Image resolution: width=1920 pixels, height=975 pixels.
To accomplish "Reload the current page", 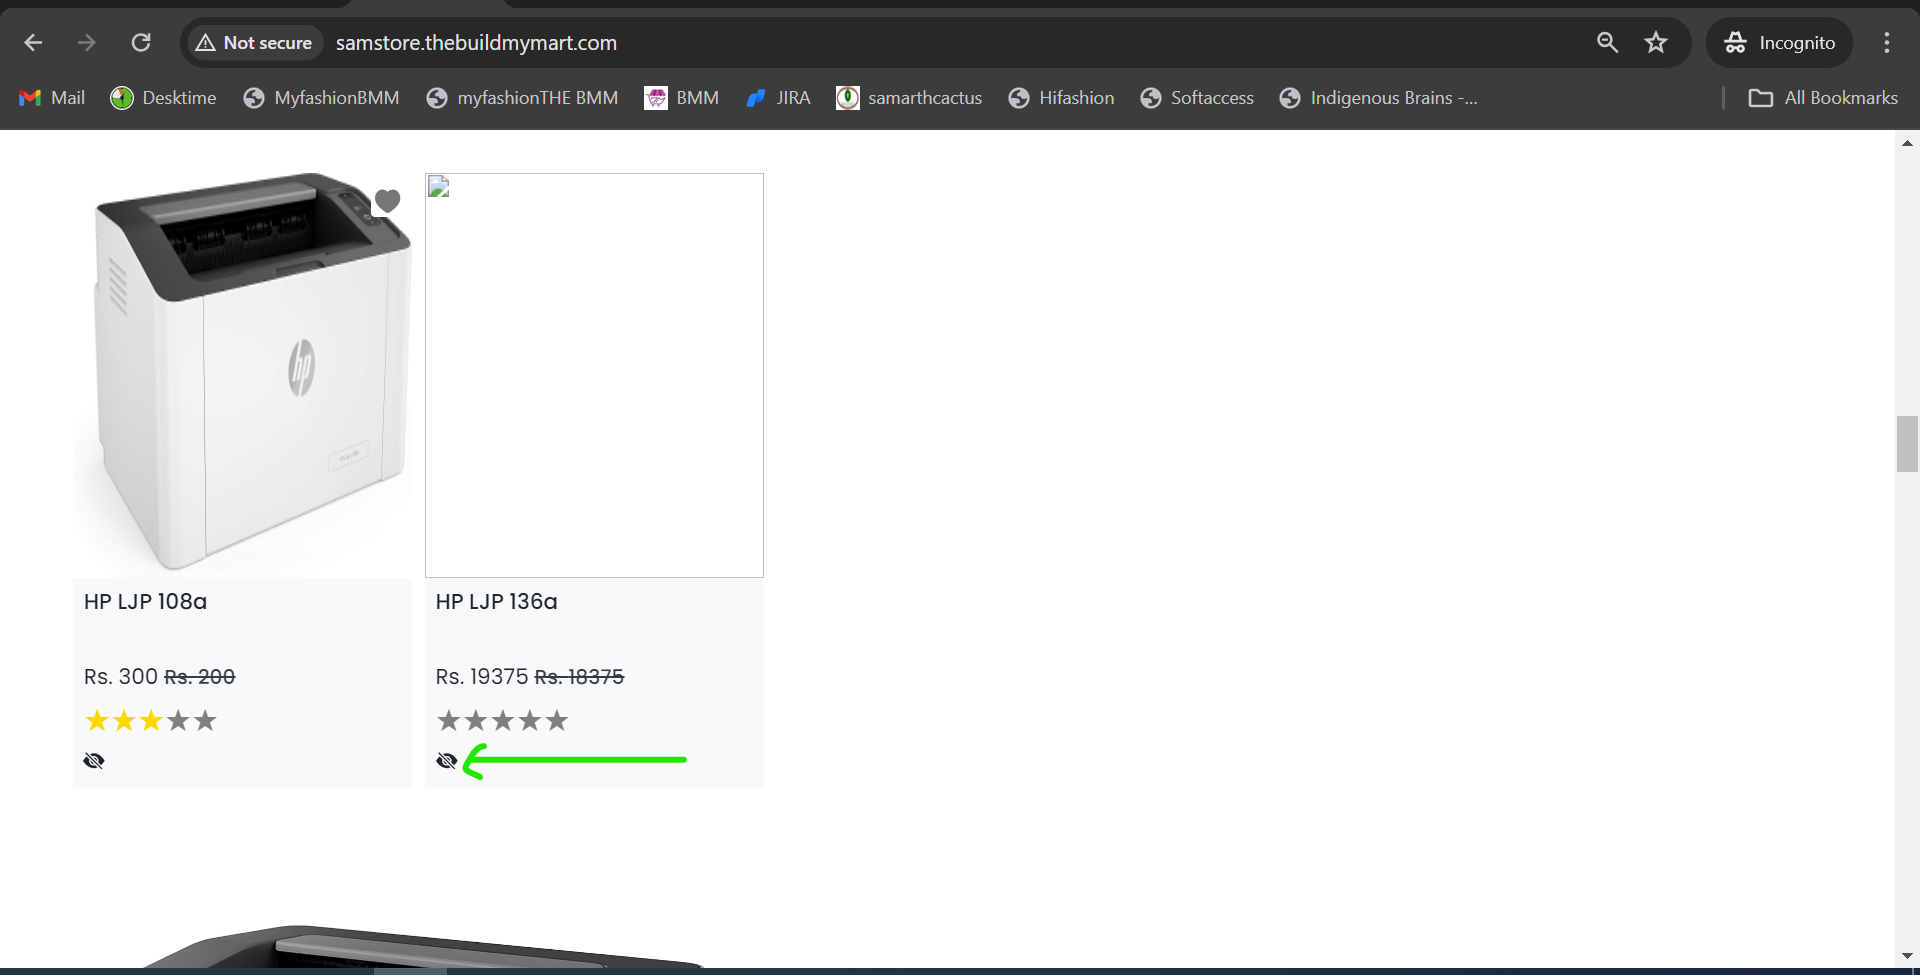I will pyautogui.click(x=141, y=42).
